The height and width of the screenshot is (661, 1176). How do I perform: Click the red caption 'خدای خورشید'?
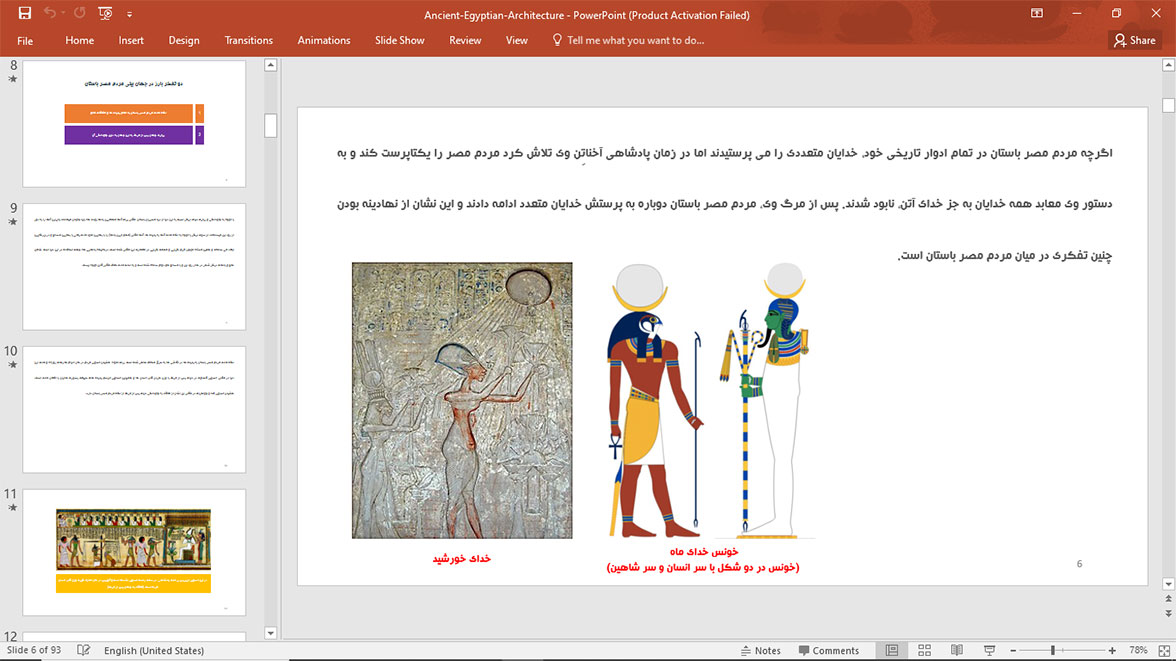[461, 559]
